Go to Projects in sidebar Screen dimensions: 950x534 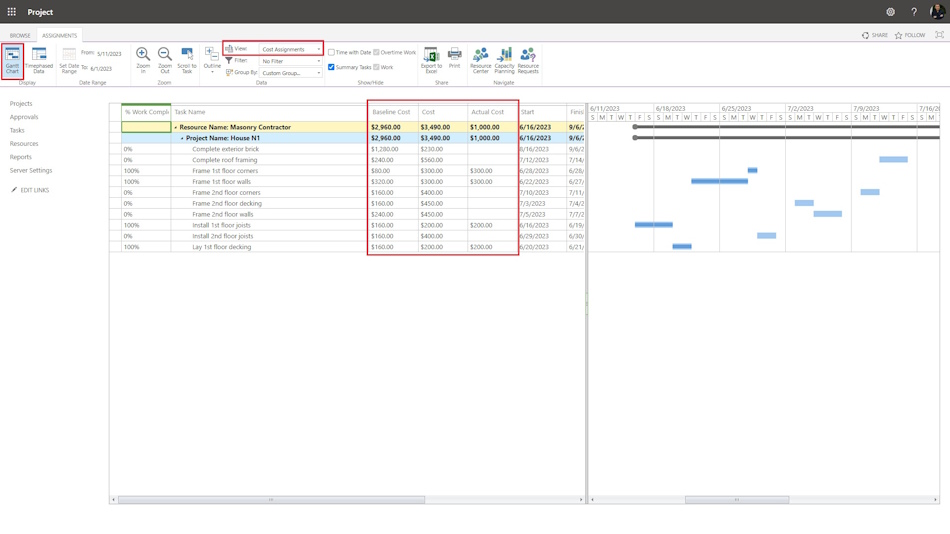[x=21, y=104]
